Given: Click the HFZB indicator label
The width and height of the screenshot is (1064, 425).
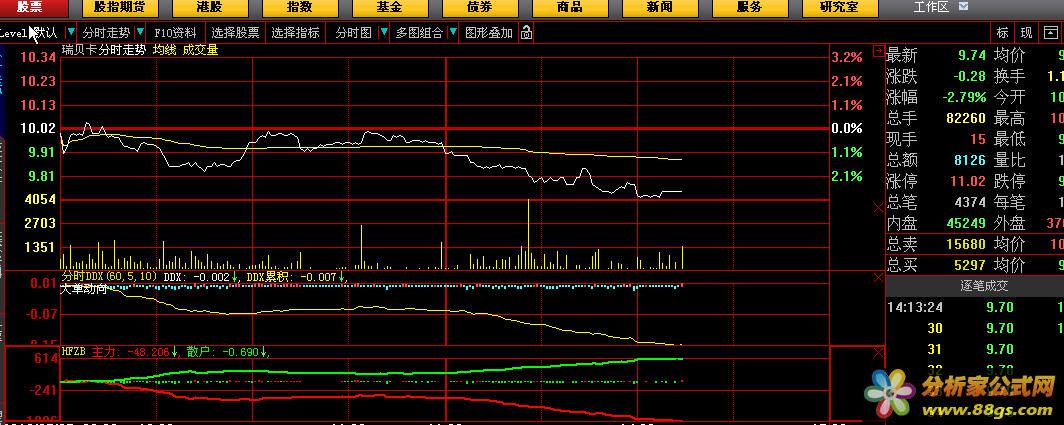Looking at the screenshot, I should 73,352.
